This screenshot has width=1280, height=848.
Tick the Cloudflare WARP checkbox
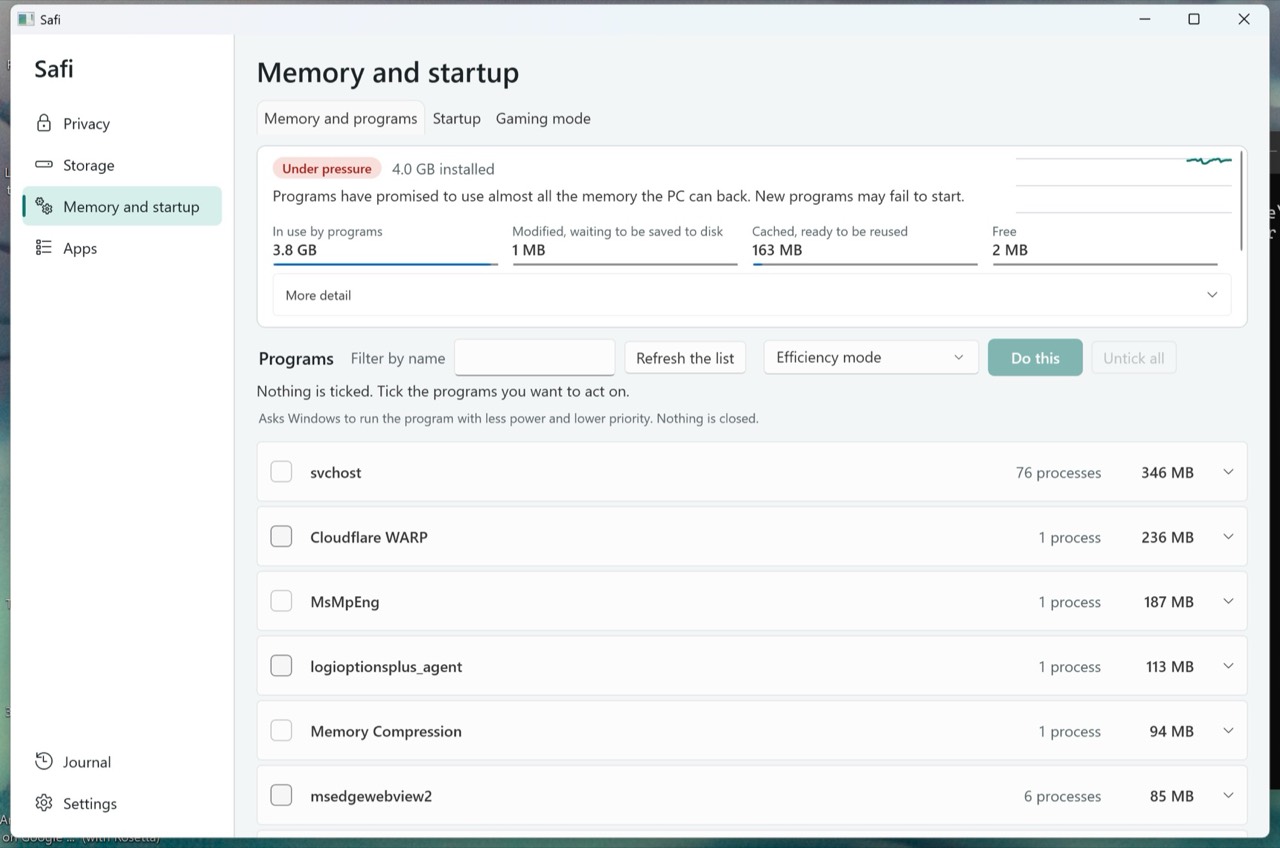pos(281,537)
